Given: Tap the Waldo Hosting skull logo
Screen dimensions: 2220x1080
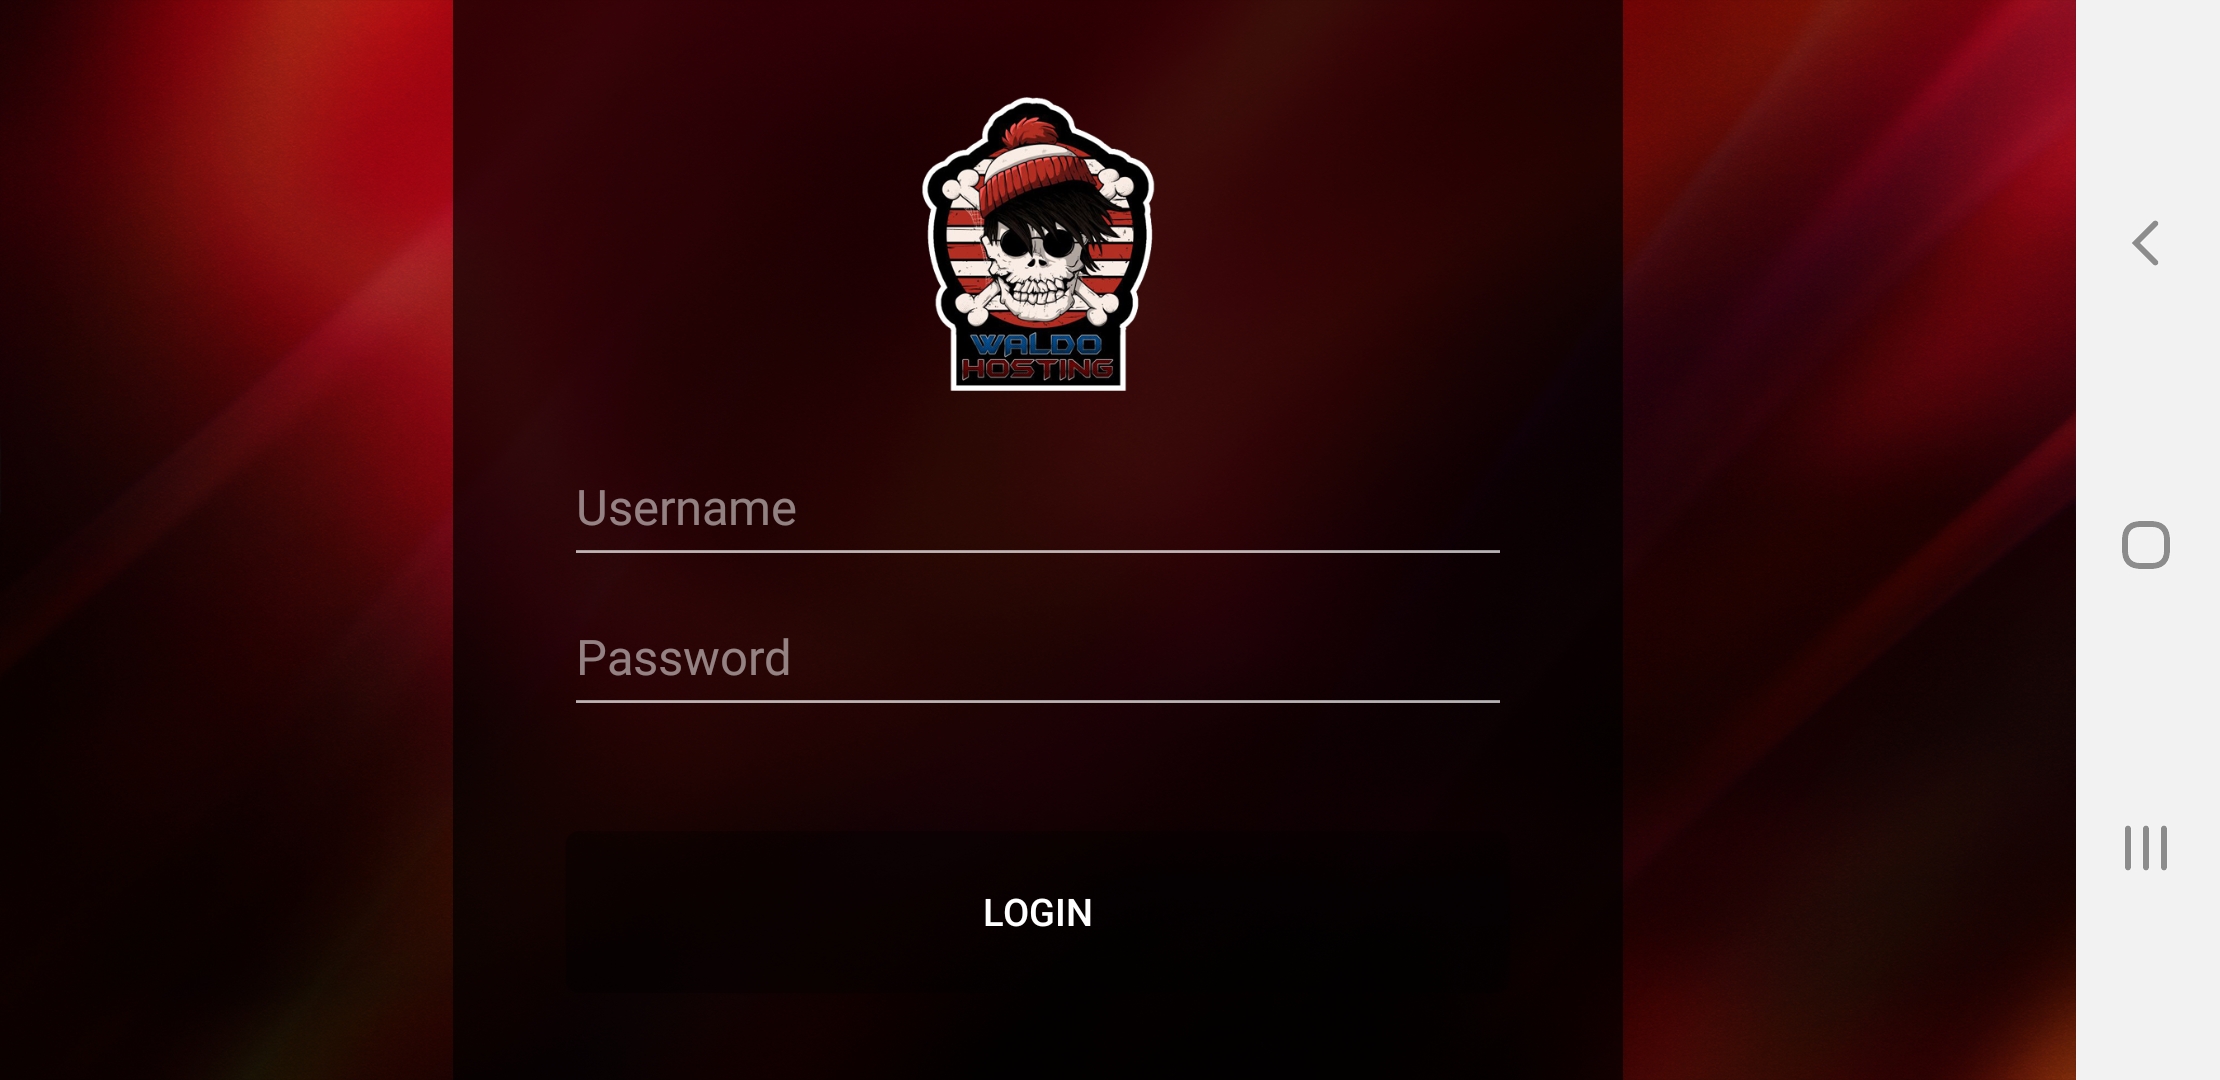Looking at the screenshot, I should [x=1038, y=244].
